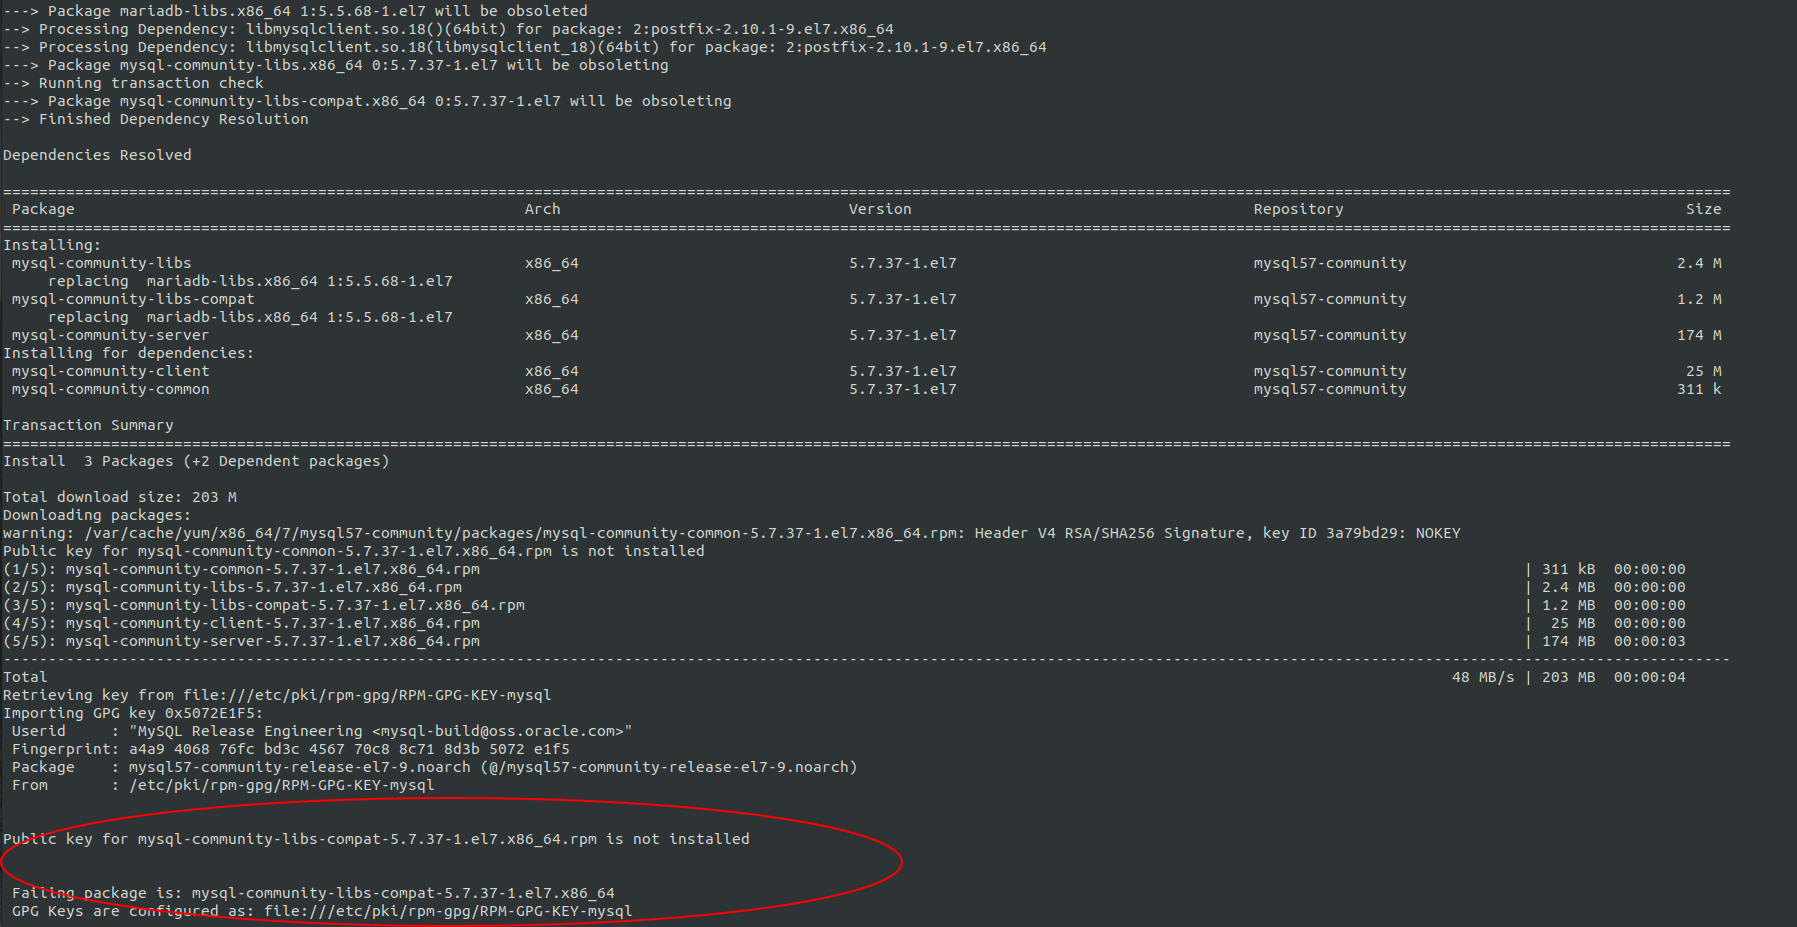The width and height of the screenshot is (1797, 927).
Task: Click the '48 MB/s' total speed
Action: (x=1483, y=677)
